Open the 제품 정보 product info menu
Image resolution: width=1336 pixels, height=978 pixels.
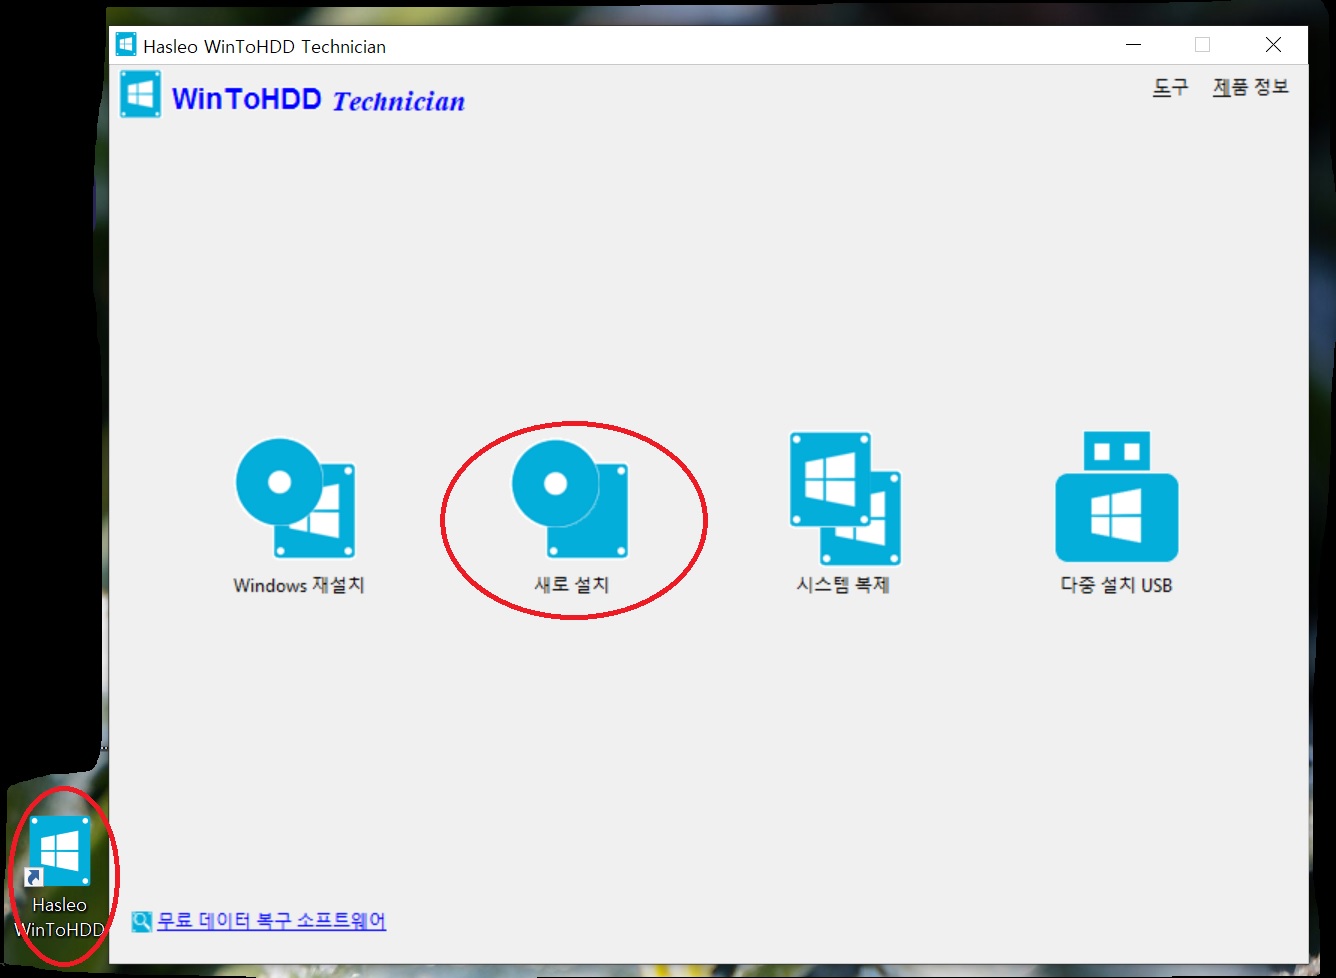tap(1250, 88)
